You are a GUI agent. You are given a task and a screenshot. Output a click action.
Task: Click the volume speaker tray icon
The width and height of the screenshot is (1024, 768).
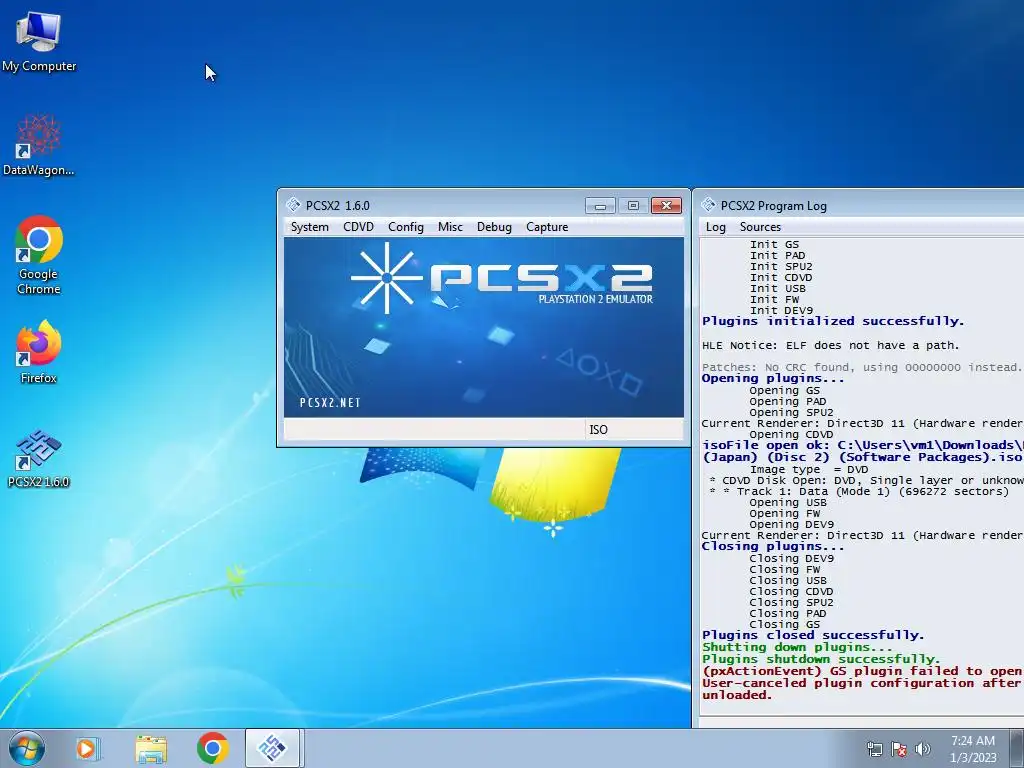[922, 749]
